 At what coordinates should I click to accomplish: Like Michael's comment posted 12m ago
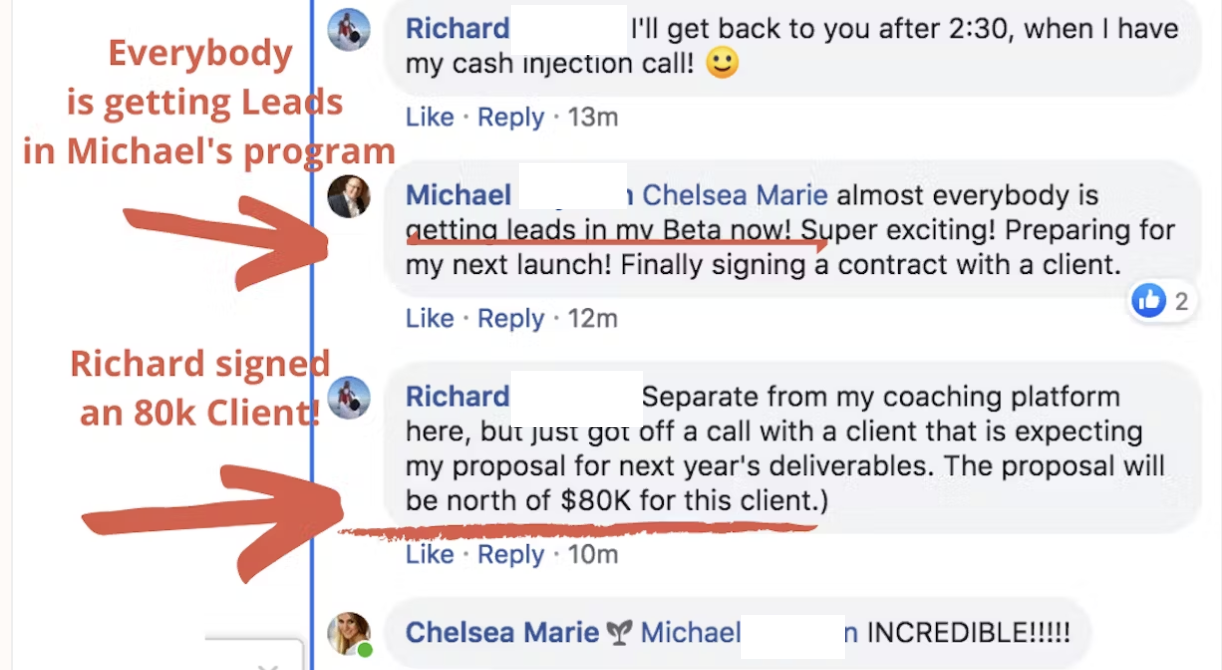pos(430,318)
